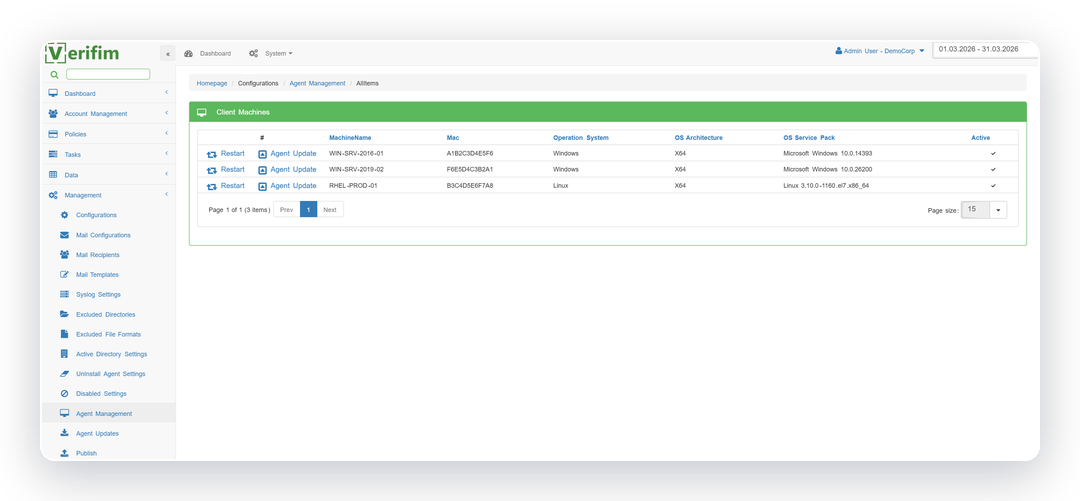1080x501 pixels.
Task: Open Configurations submenu item
Action: click(96, 215)
